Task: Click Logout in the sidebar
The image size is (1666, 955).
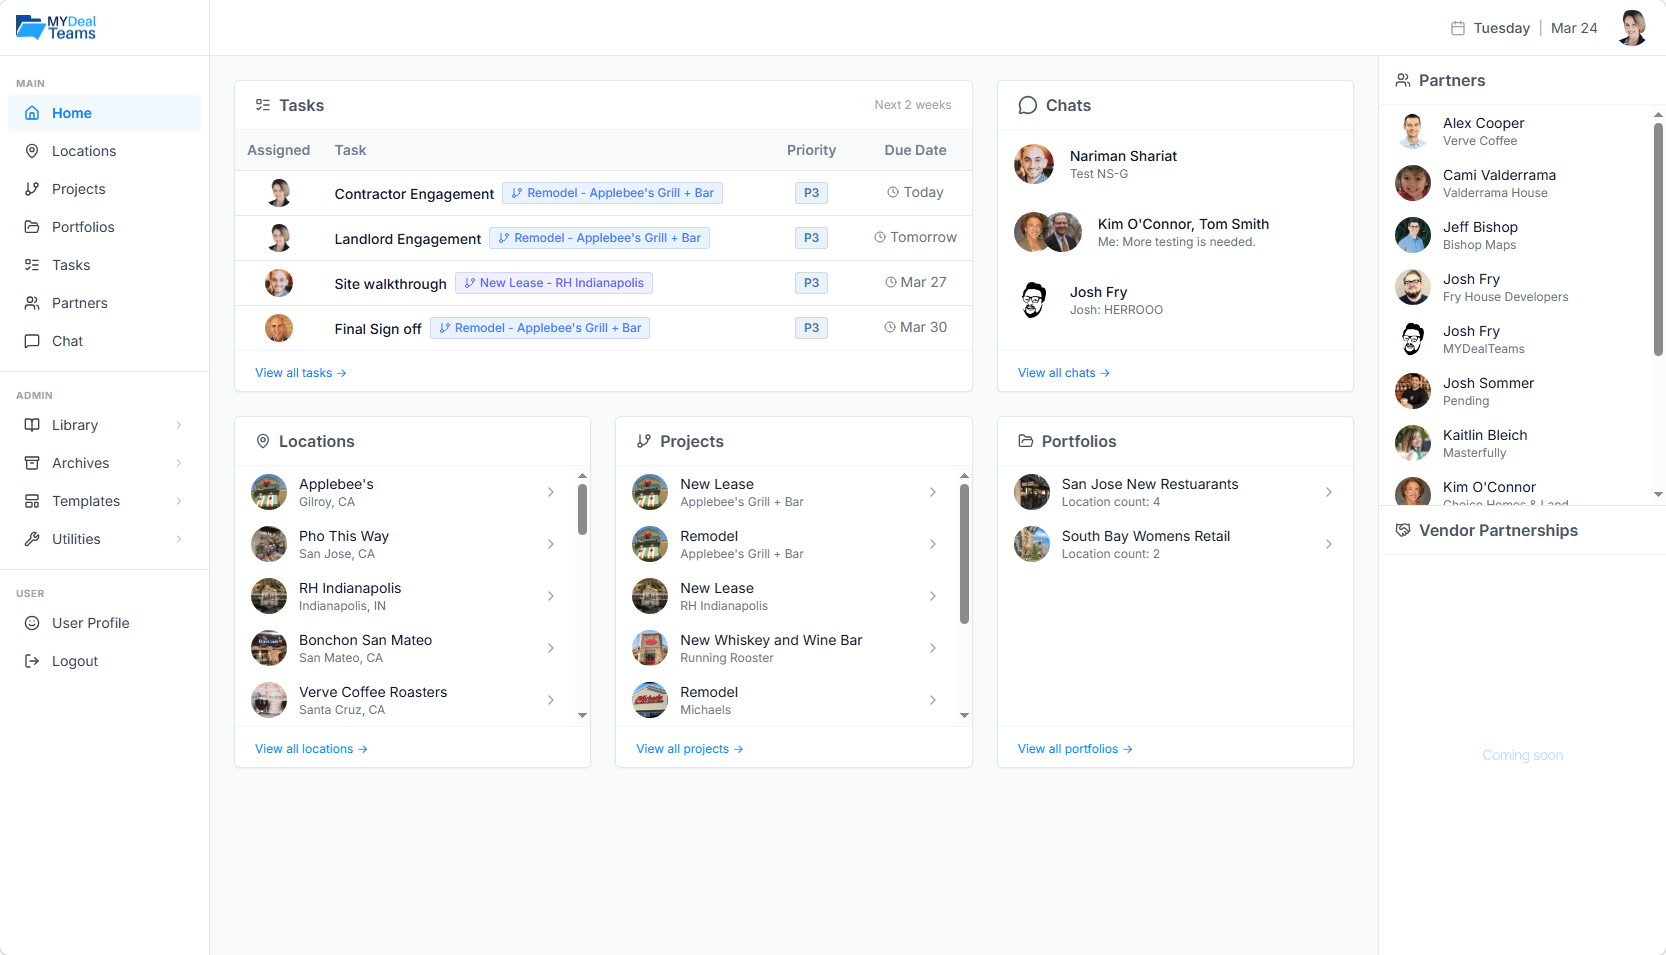Action: [x=33, y=661]
